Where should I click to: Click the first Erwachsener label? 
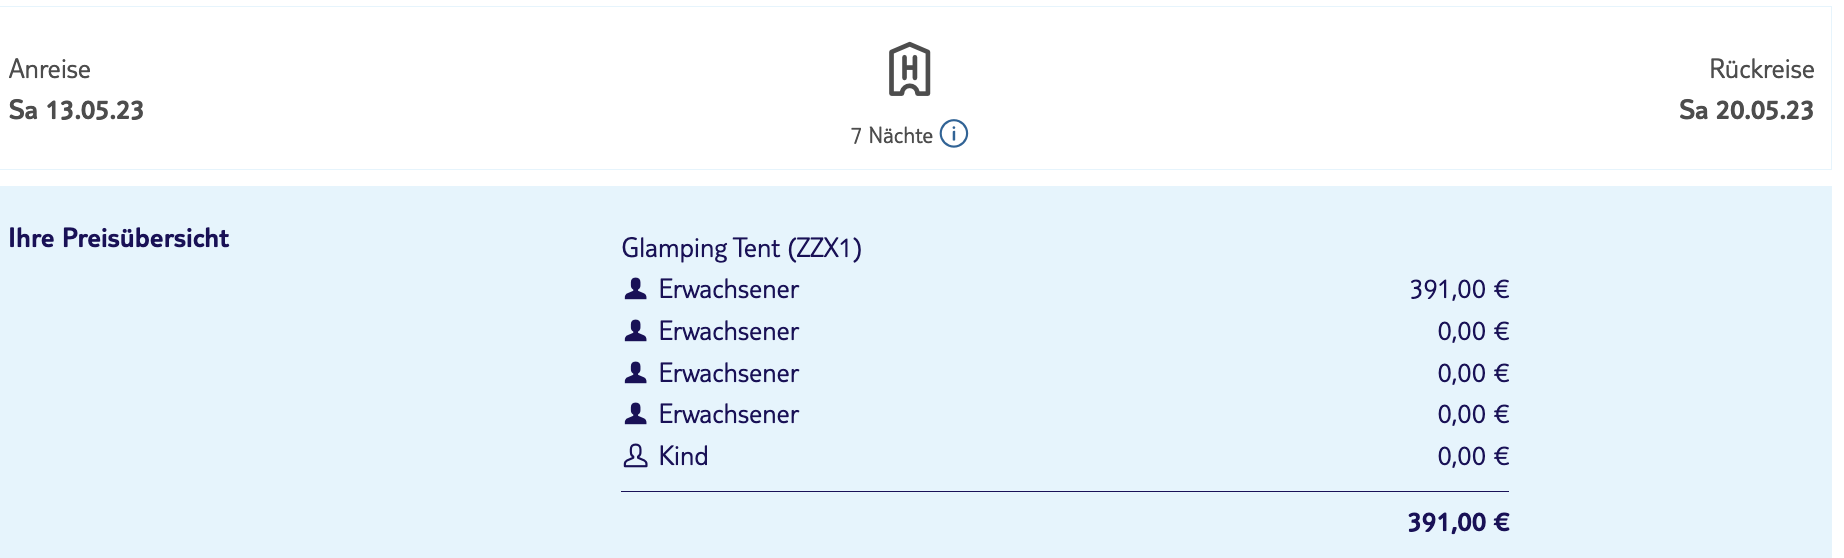tap(728, 289)
